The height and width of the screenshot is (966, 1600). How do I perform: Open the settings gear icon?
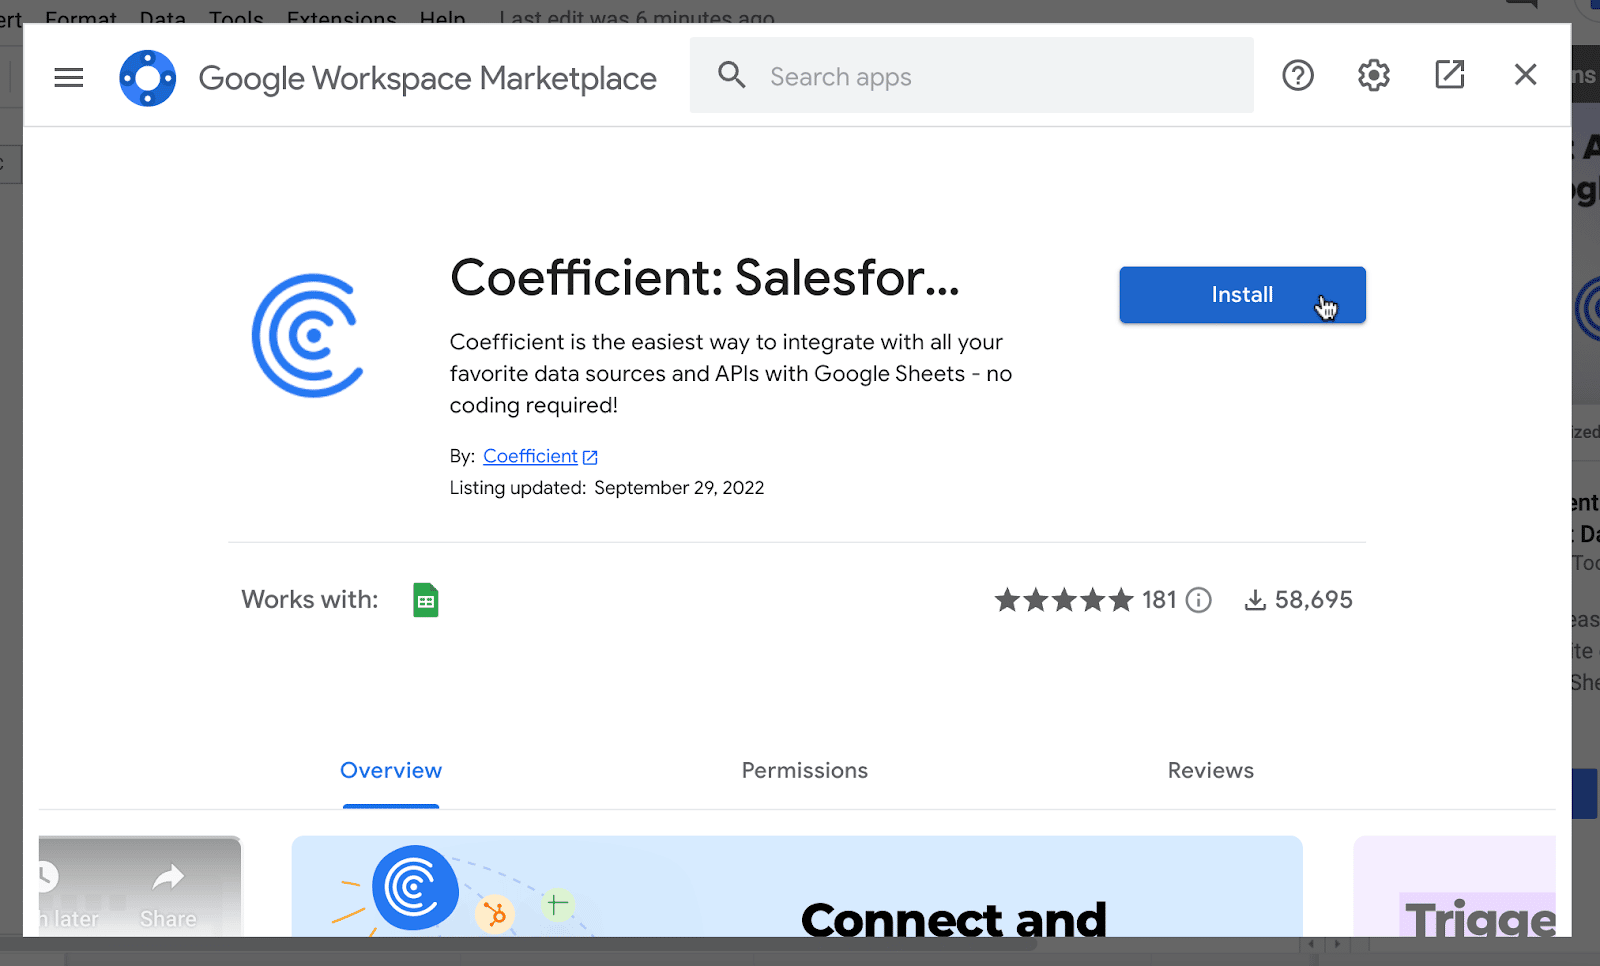(1374, 75)
